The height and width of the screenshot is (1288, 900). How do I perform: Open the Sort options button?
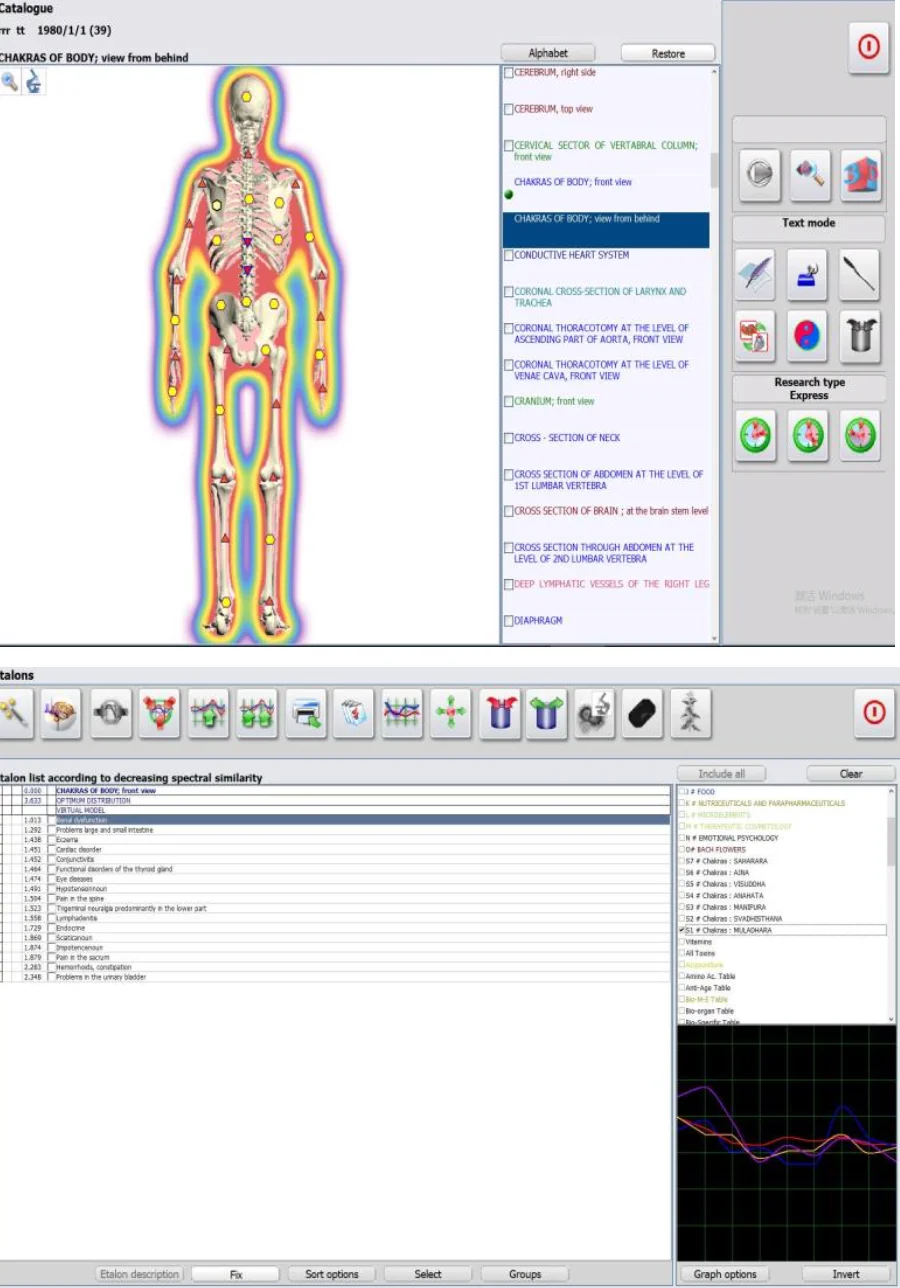(331, 1274)
